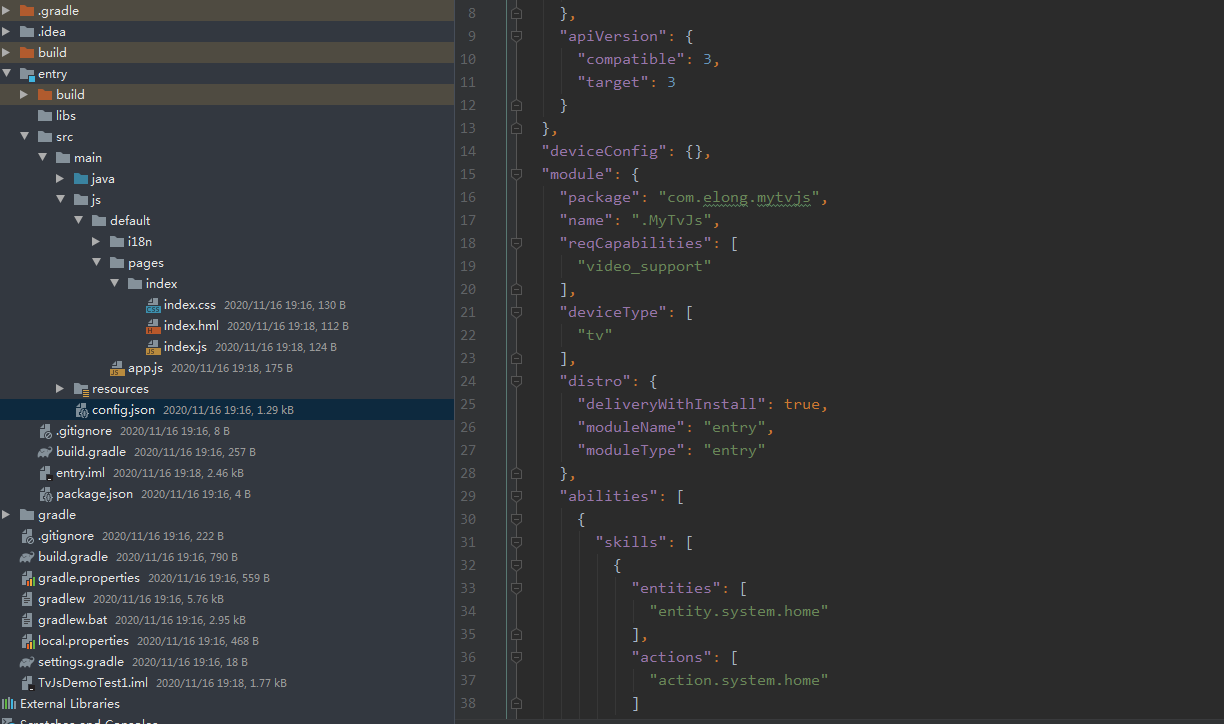
Task: Collapse the src folder arrow
Action: pyautogui.click(x=25, y=137)
